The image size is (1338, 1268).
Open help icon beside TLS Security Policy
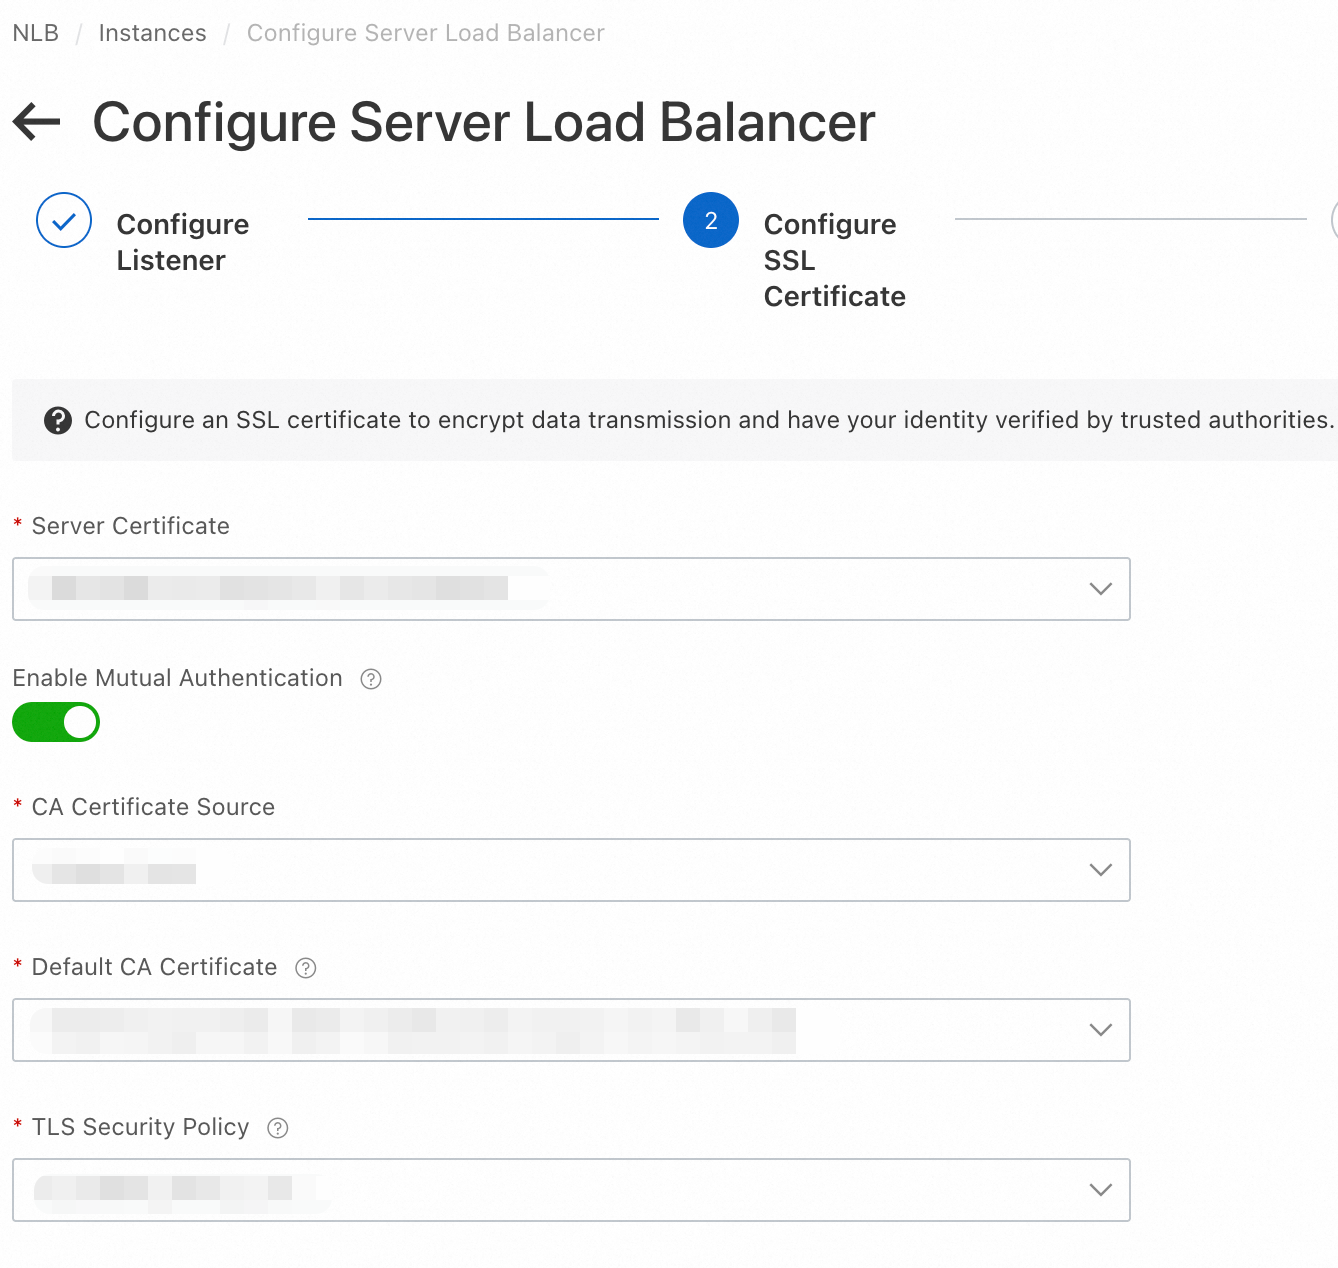click(x=278, y=1128)
